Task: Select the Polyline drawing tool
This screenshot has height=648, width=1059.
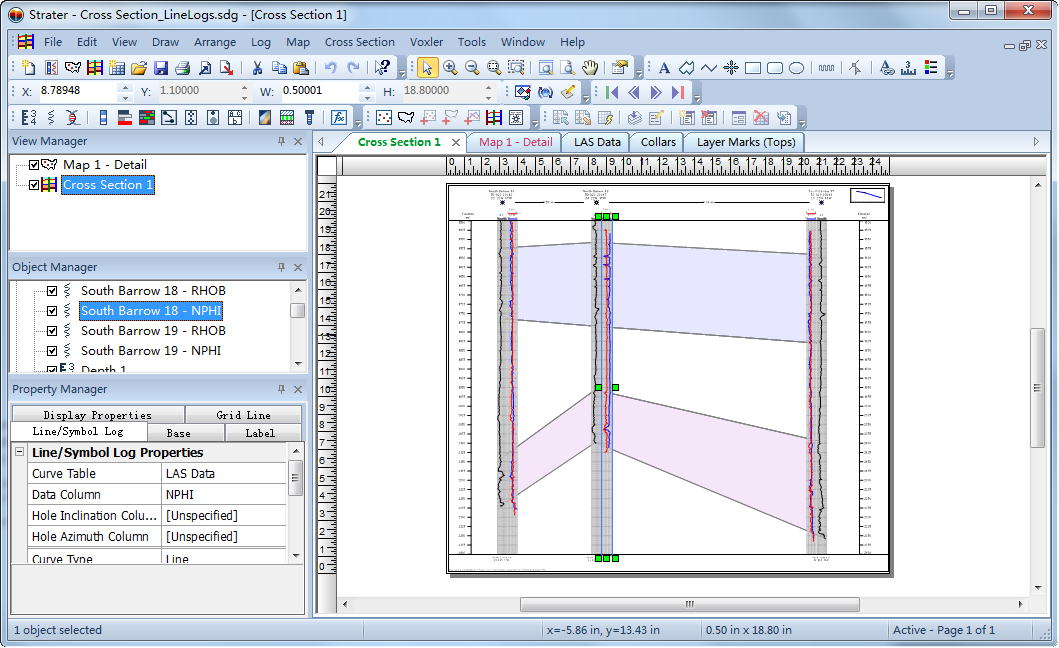Action: point(709,68)
